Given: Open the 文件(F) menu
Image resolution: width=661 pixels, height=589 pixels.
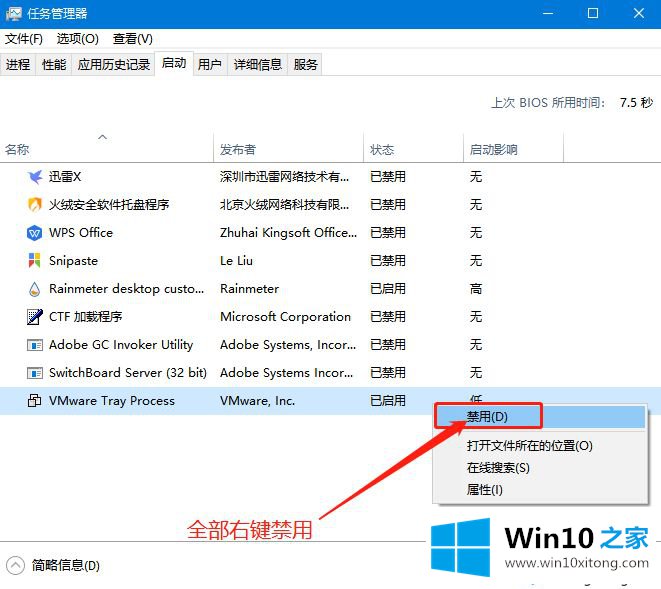Looking at the screenshot, I should pos(24,39).
